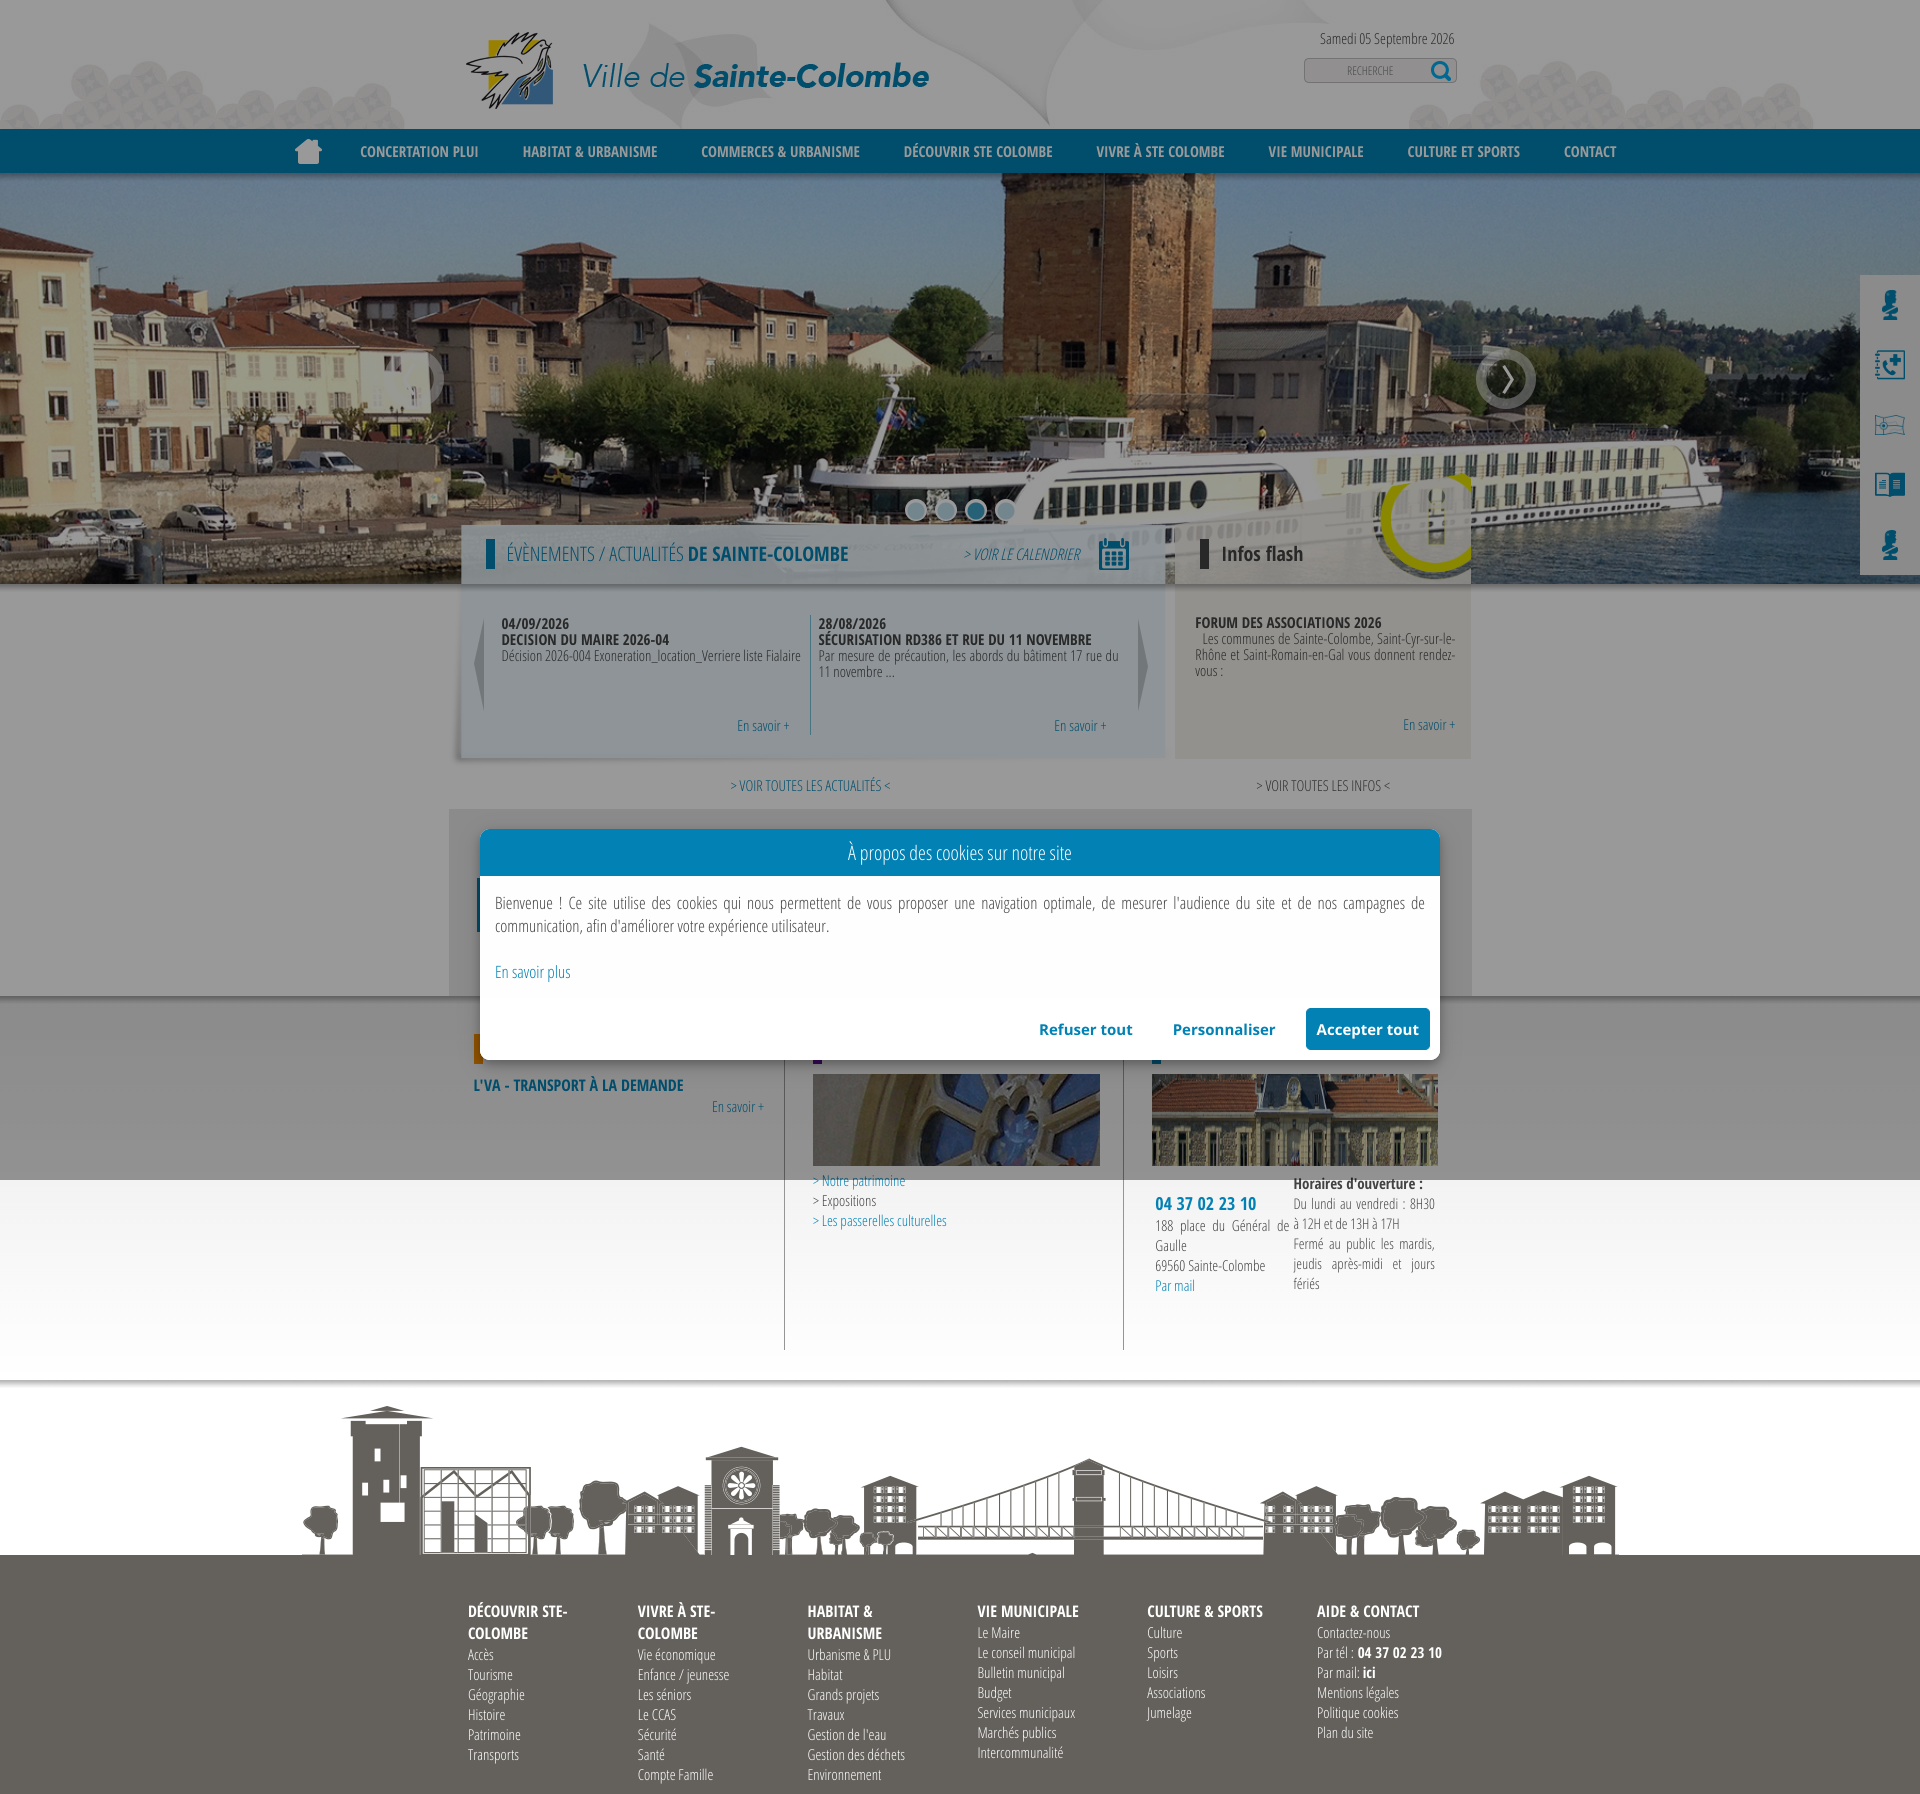
Task: Click the town hall building photo
Action: click(x=1295, y=1120)
